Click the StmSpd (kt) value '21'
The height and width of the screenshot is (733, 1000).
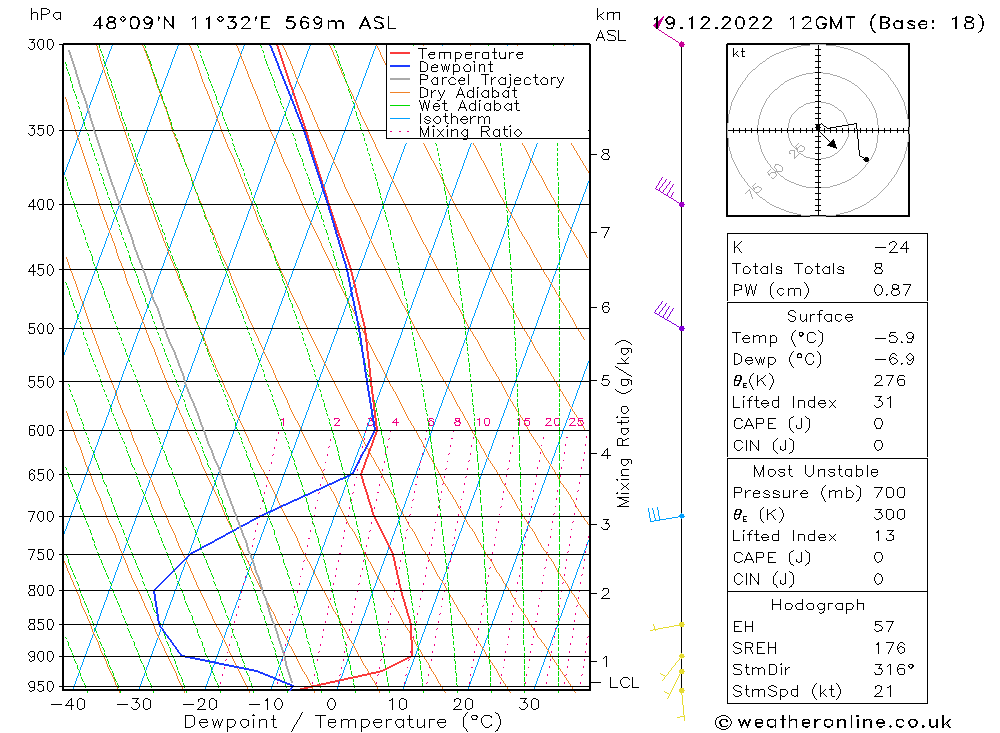tap(883, 692)
